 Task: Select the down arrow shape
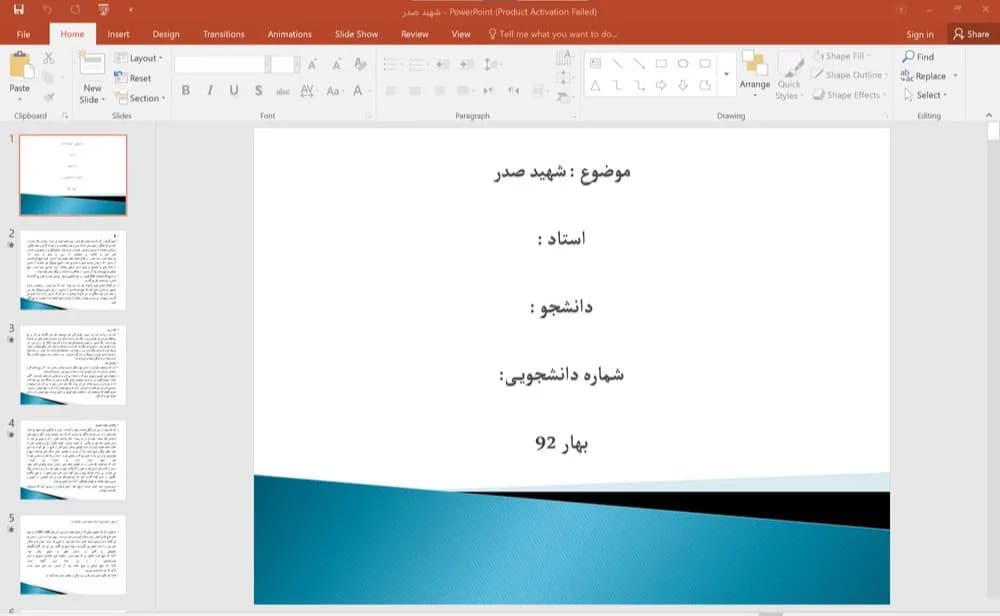click(x=683, y=85)
